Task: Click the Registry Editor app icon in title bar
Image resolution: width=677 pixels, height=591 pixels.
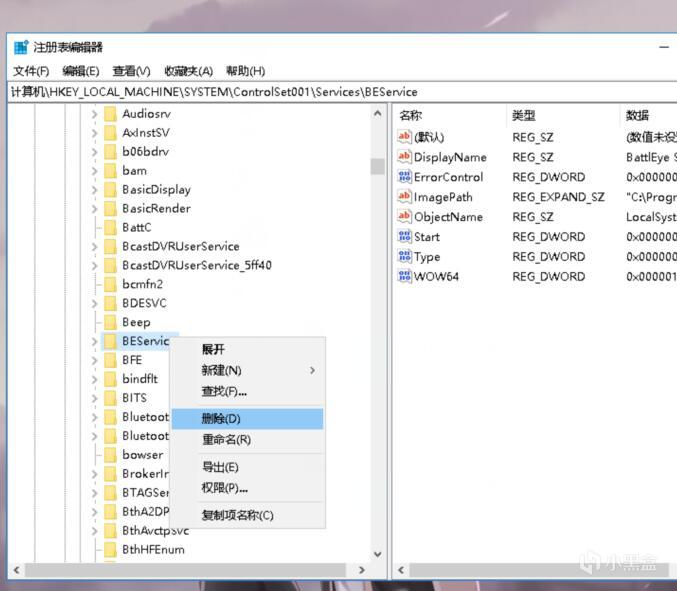Action: pos(21,47)
